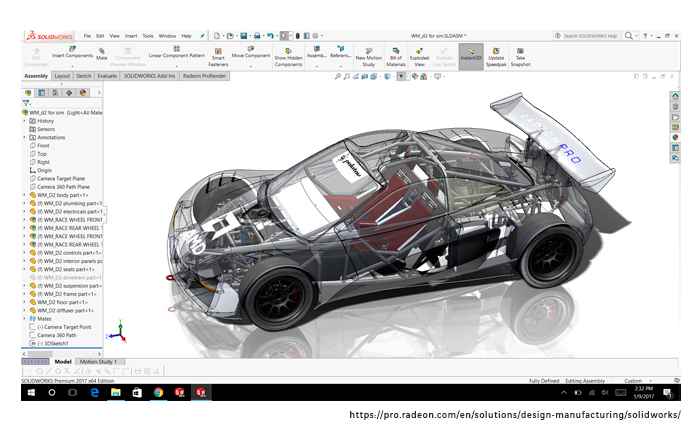Viewport: 700px width, 430px height.
Task: Select the Camera Target Plane item
Action: (57, 179)
